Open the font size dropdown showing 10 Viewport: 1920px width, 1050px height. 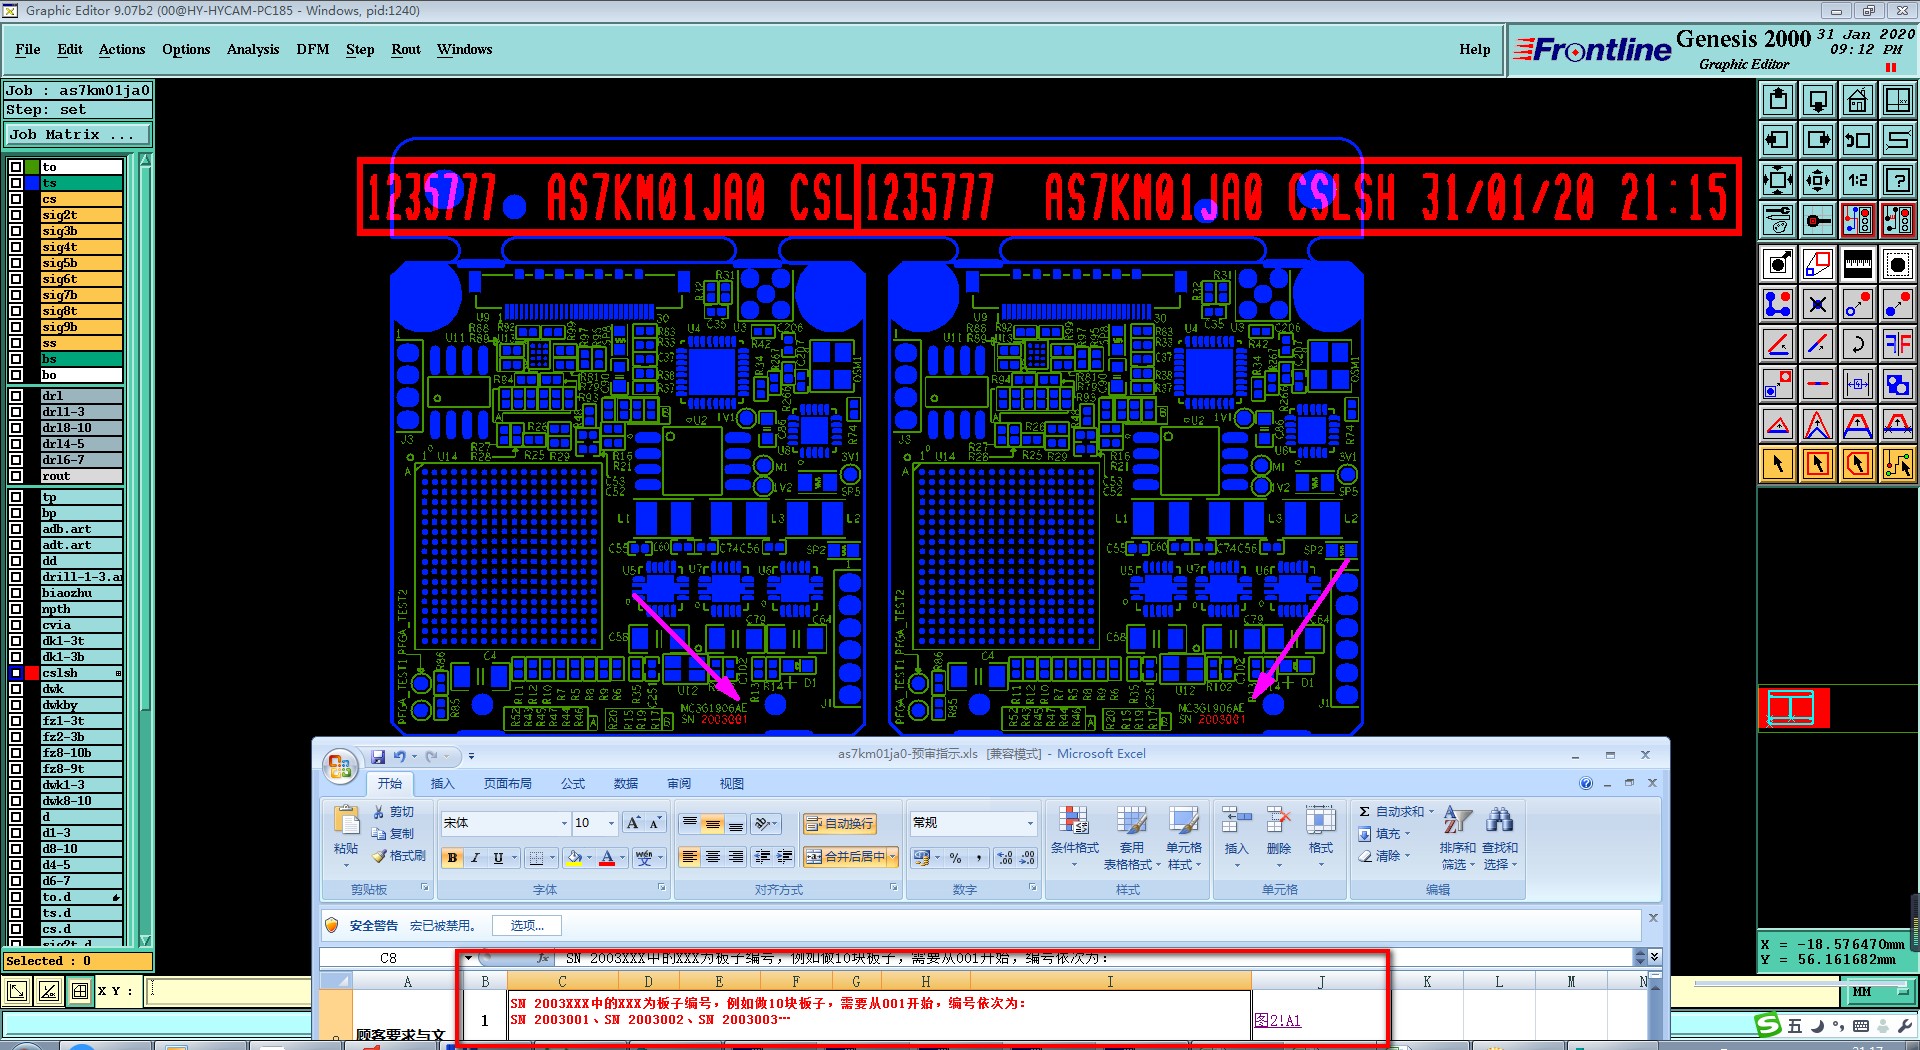pyautogui.click(x=611, y=823)
